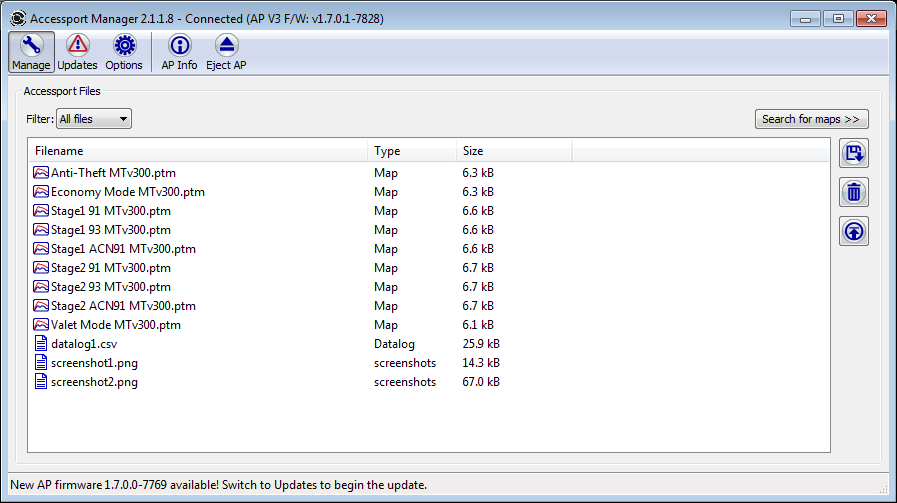Select Stage2 91 MTv300.ptm map
The image size is (897, 503).
[x=111, y=268]
